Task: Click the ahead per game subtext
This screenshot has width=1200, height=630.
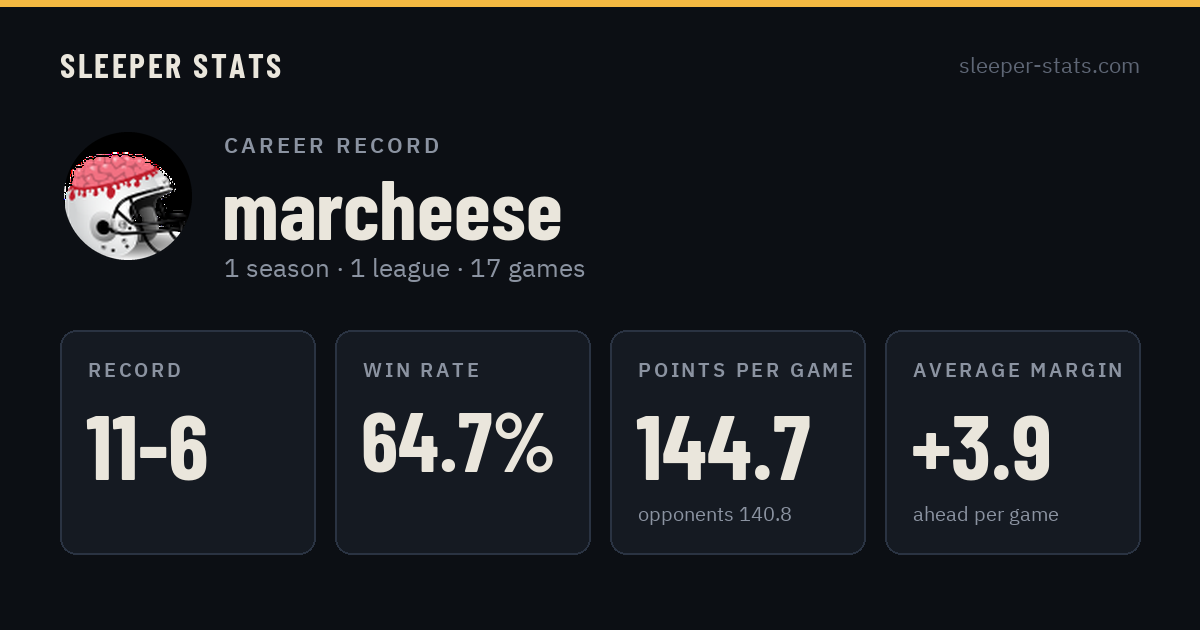Action: tap(986, 516)
